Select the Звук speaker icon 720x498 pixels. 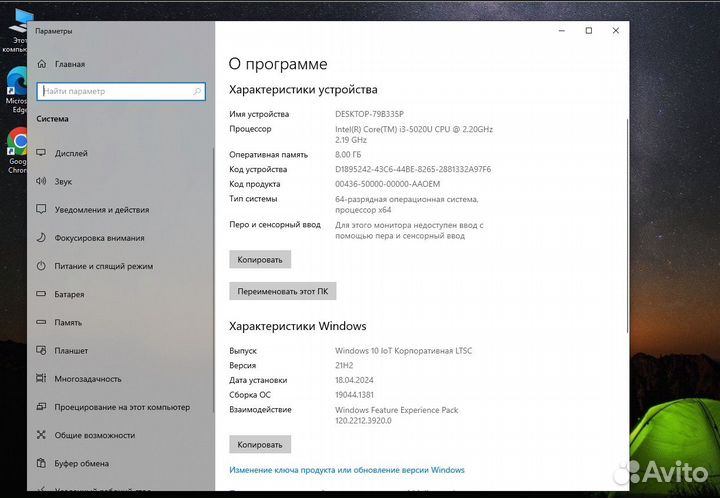(41, 181)
